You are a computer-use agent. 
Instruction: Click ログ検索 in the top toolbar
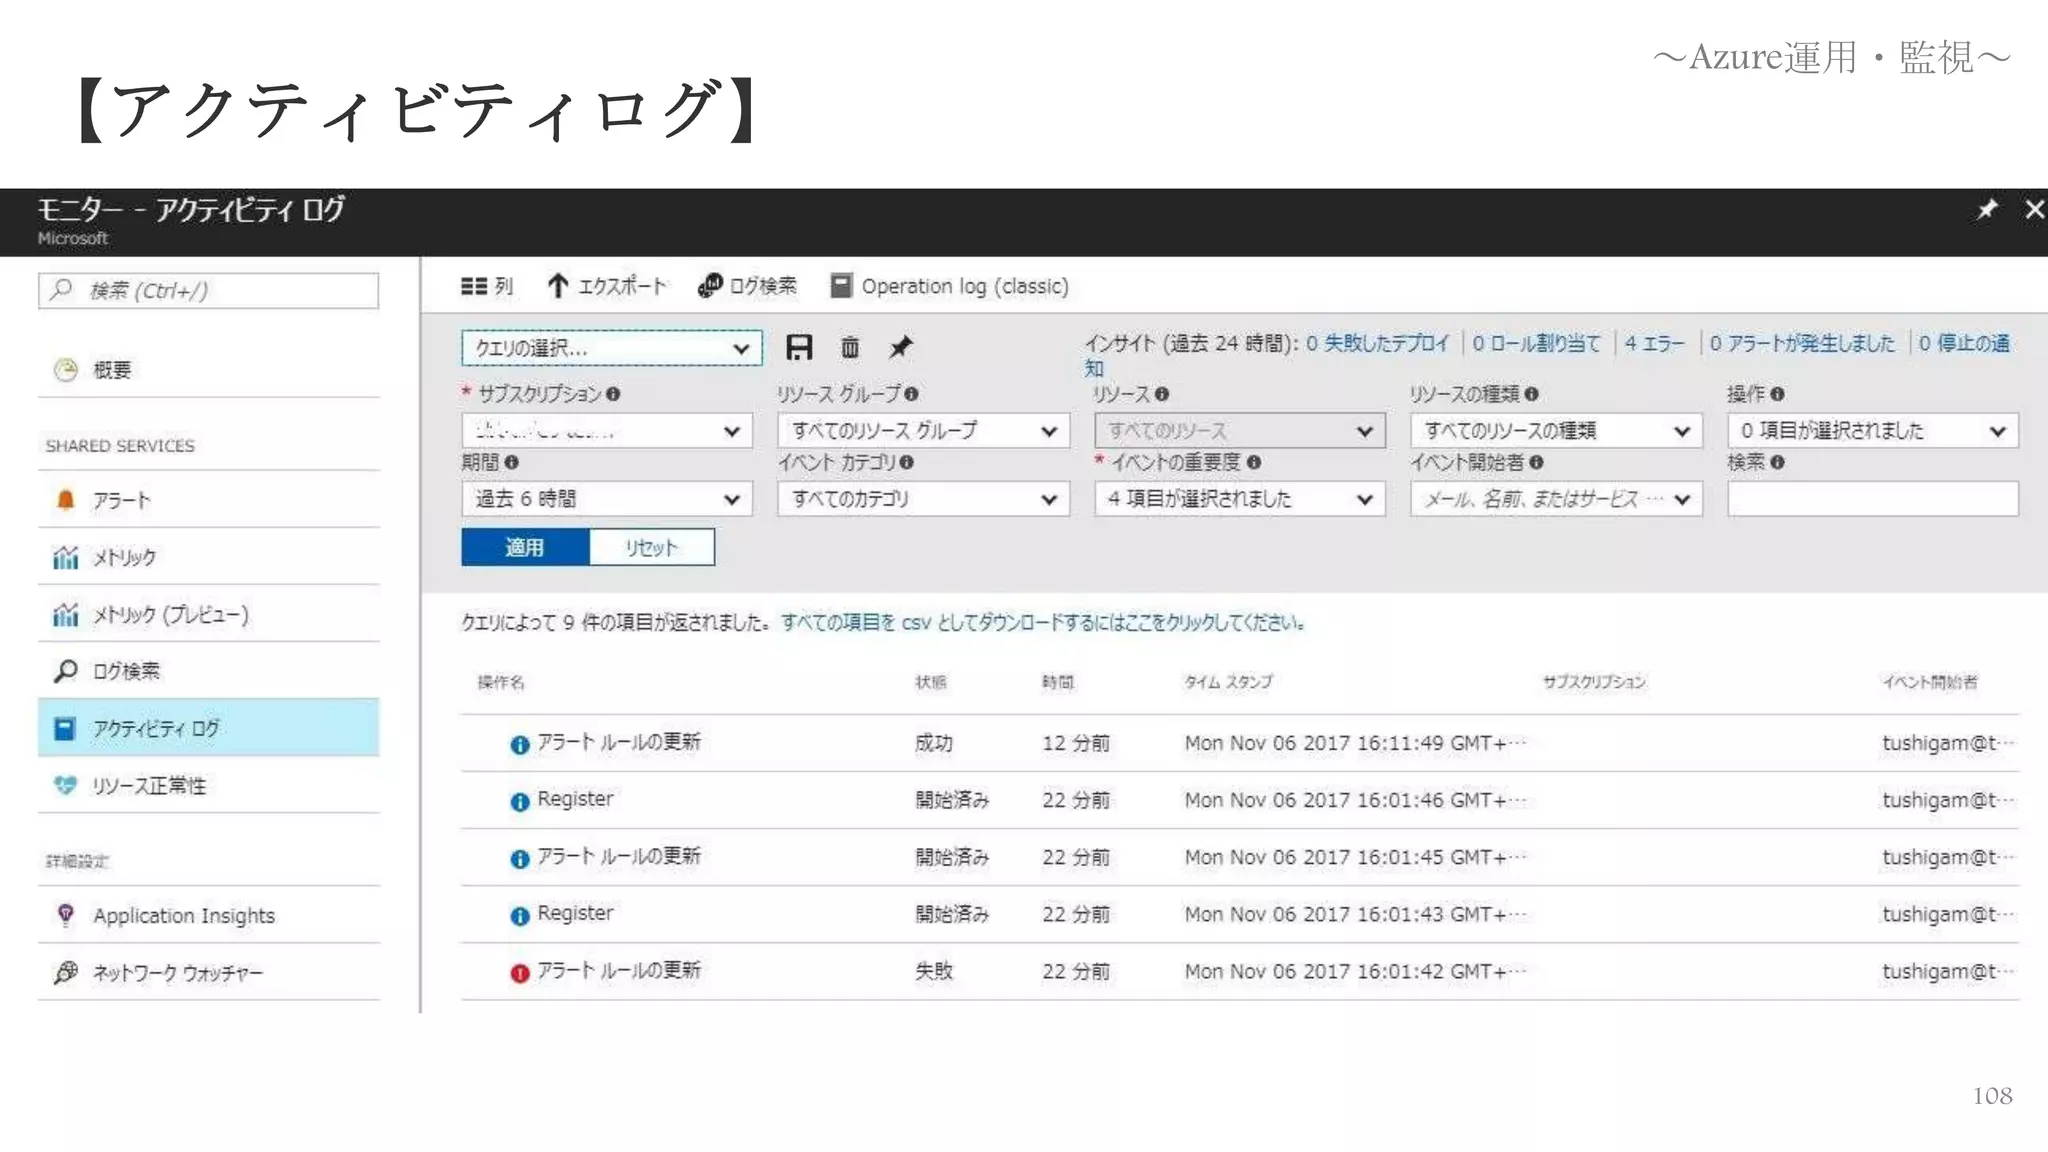747,287
